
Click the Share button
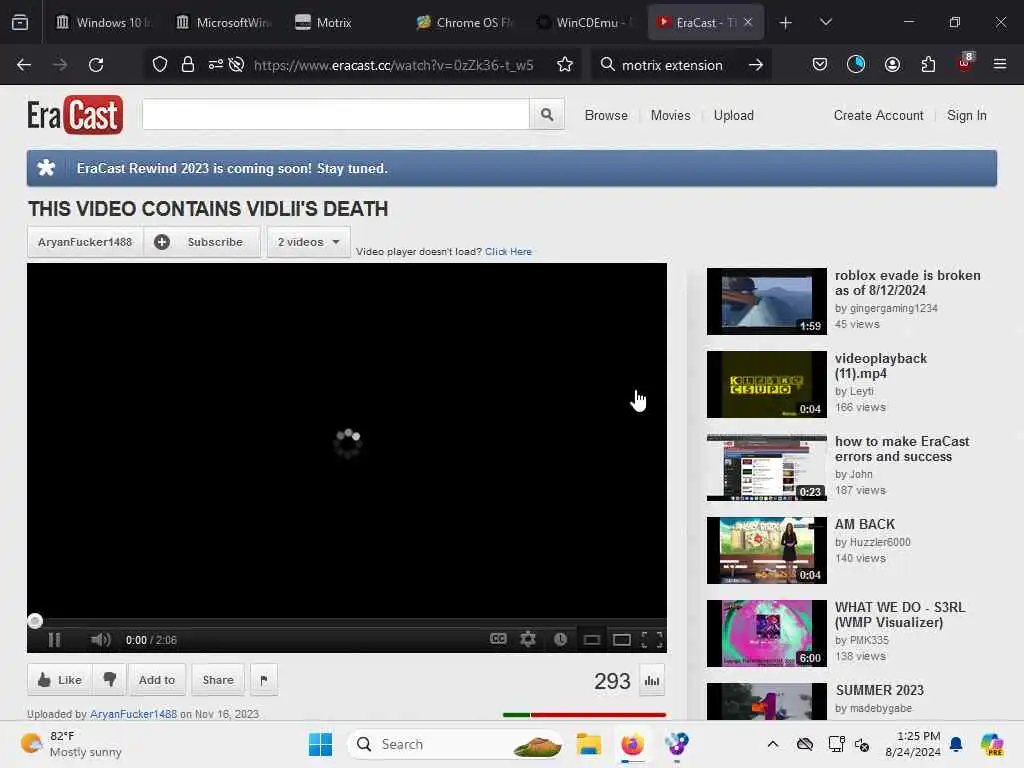tap(218, 680)
